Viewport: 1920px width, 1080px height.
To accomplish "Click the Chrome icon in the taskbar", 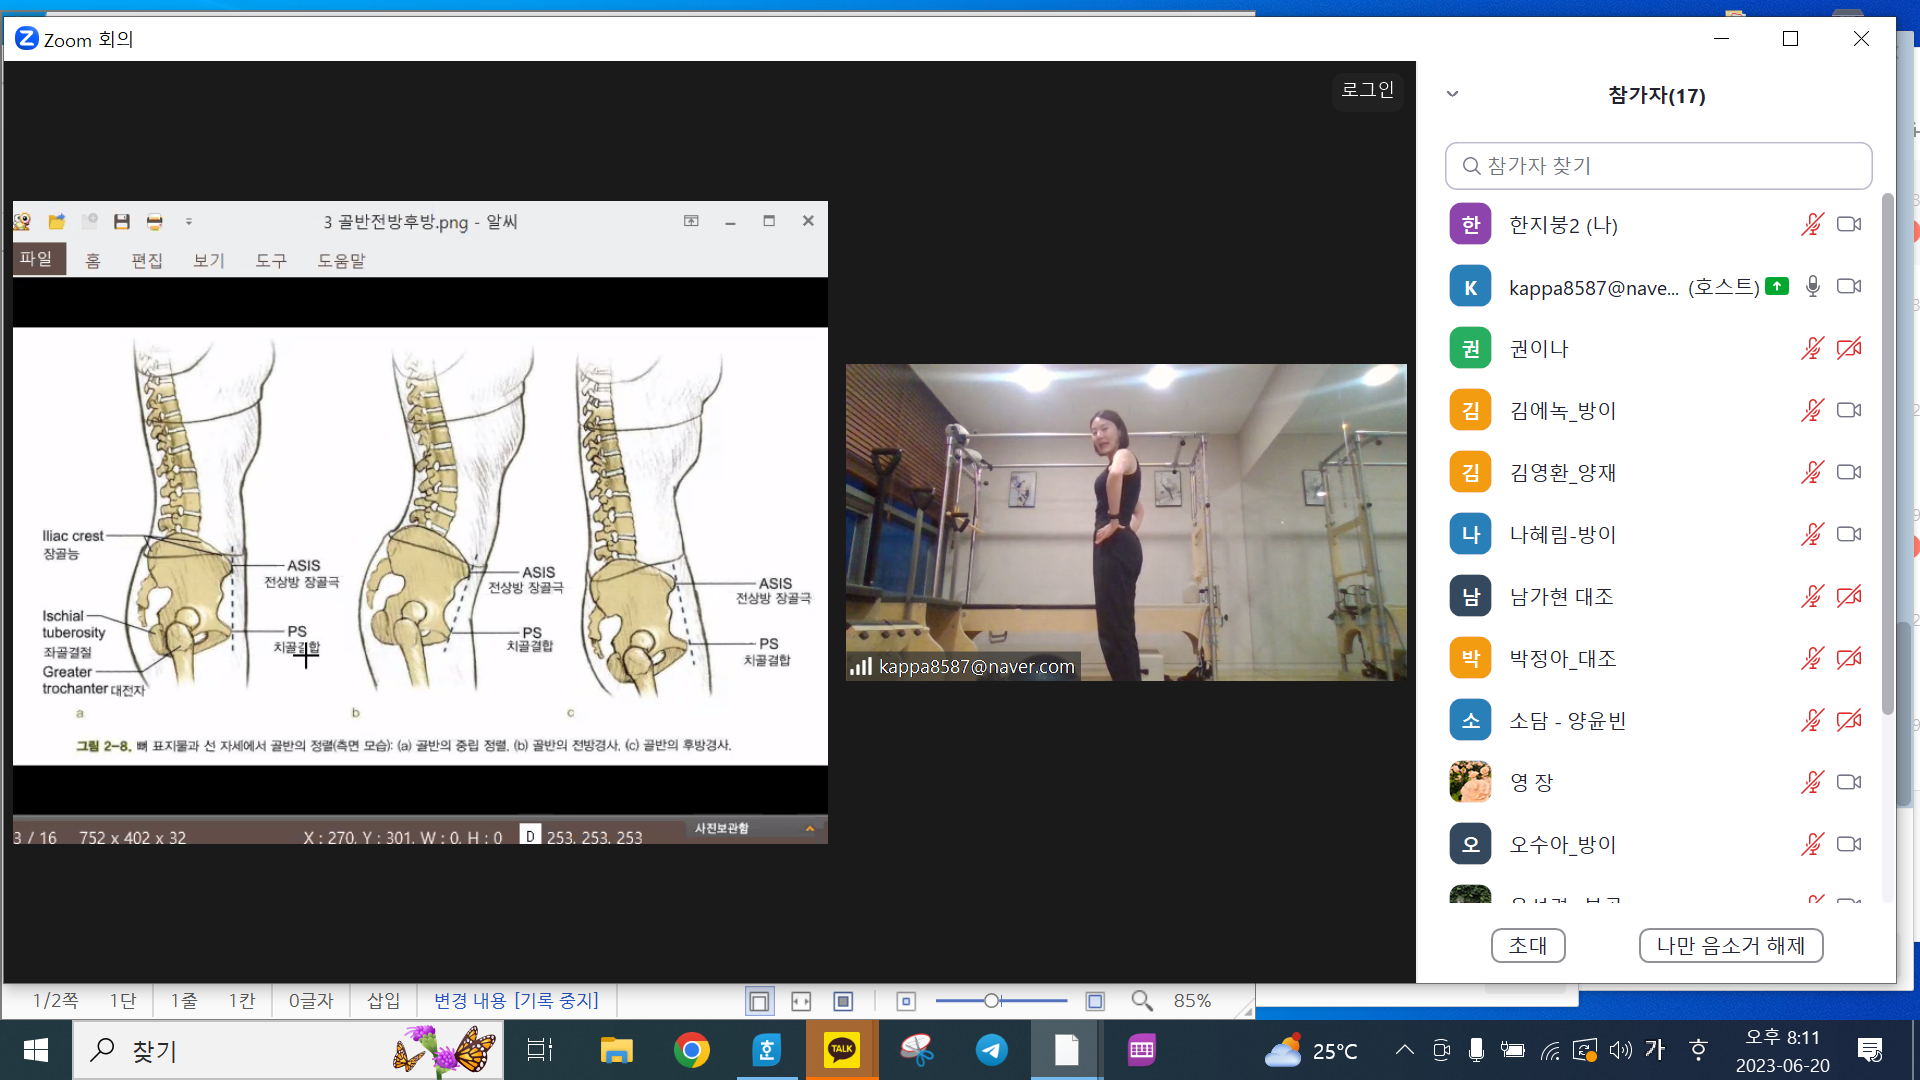I will pos(691,1050).
